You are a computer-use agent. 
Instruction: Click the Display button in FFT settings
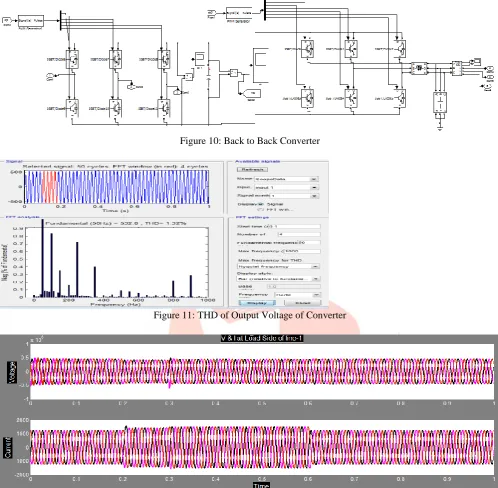pos(257,303)
